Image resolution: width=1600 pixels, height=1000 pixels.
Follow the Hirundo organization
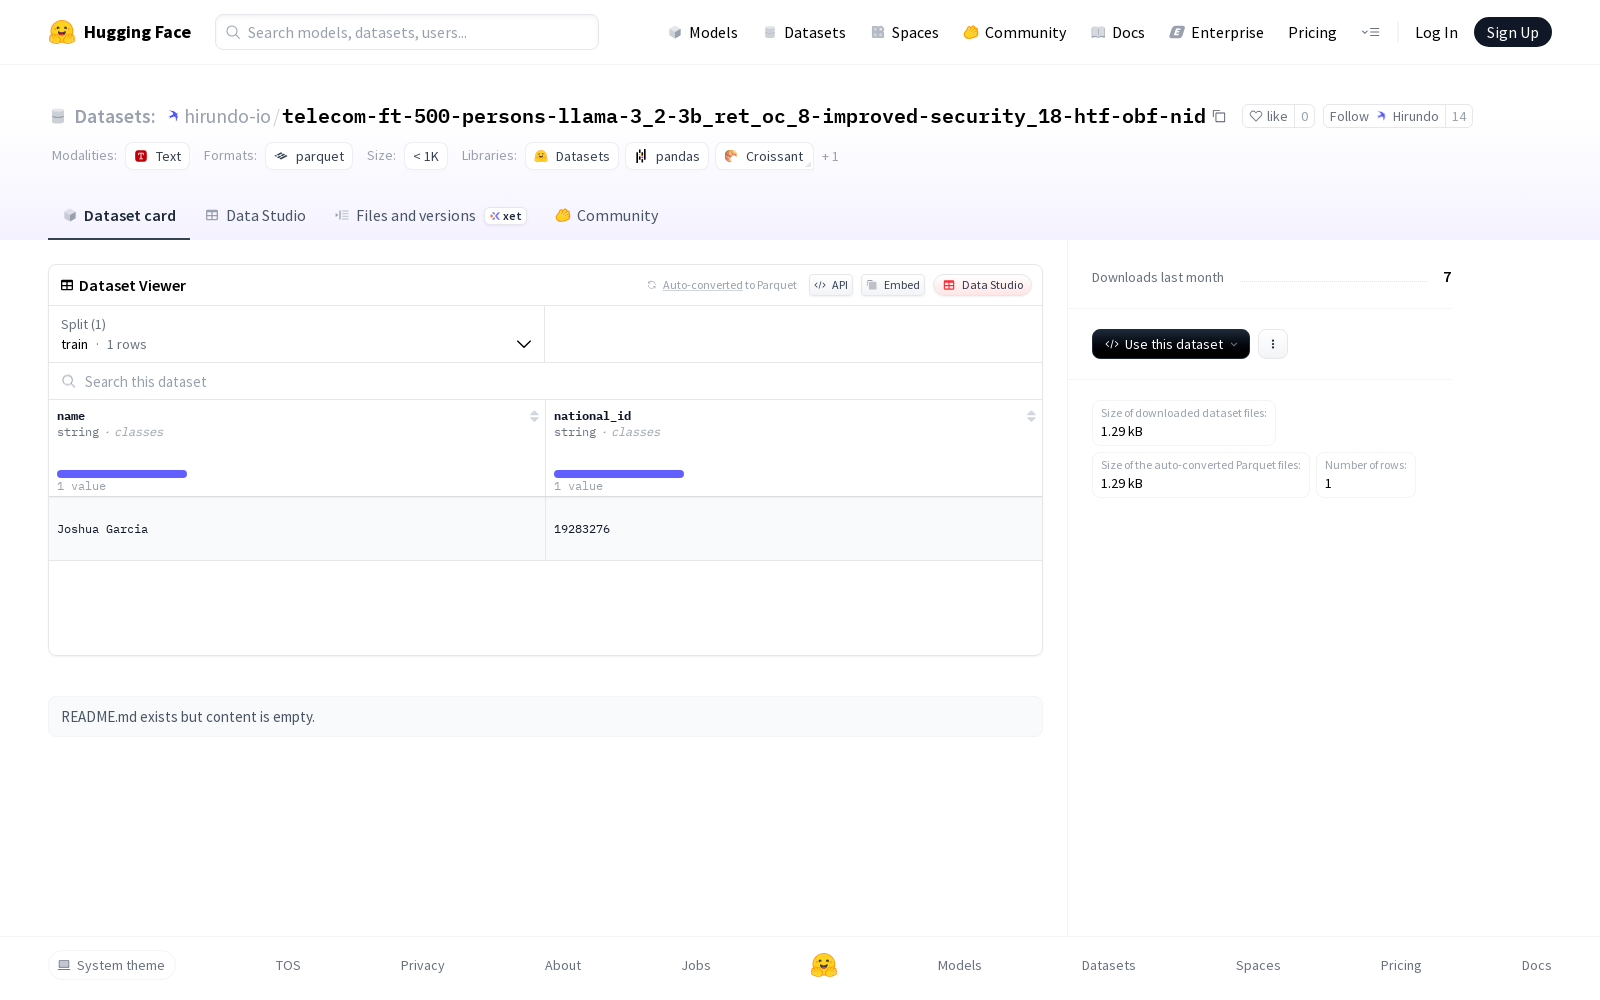pyautogui.click(x=1384, y=116)
